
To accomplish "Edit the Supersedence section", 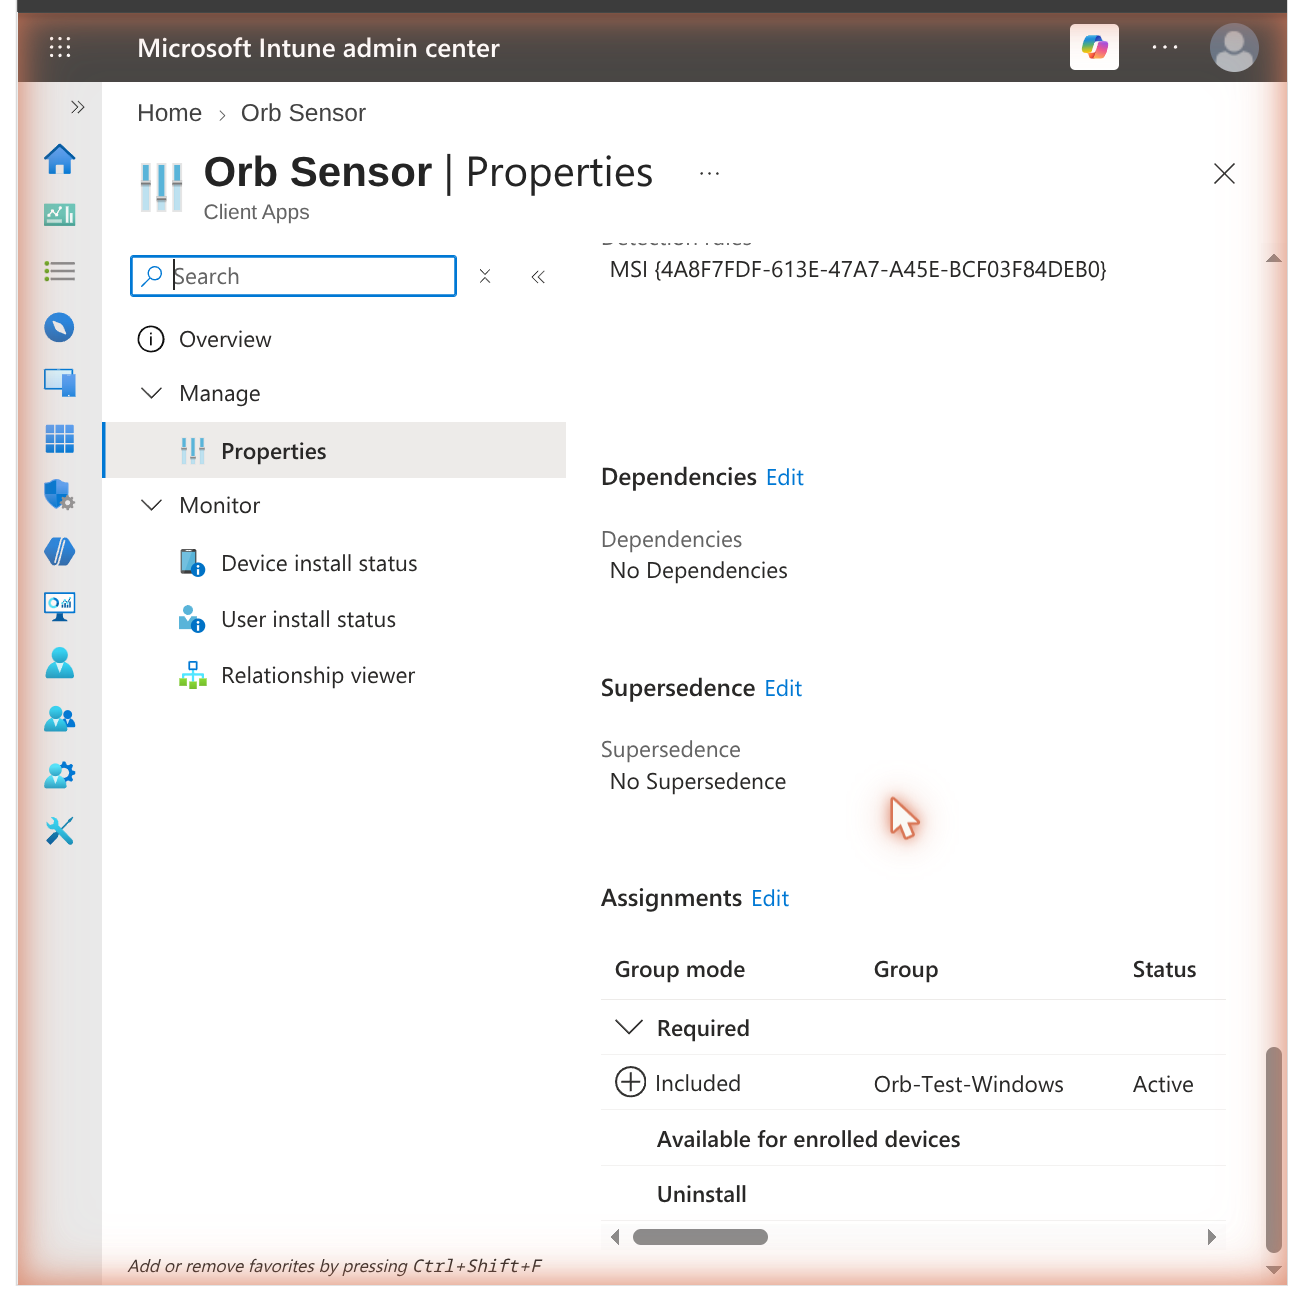I will coord(783,689).
